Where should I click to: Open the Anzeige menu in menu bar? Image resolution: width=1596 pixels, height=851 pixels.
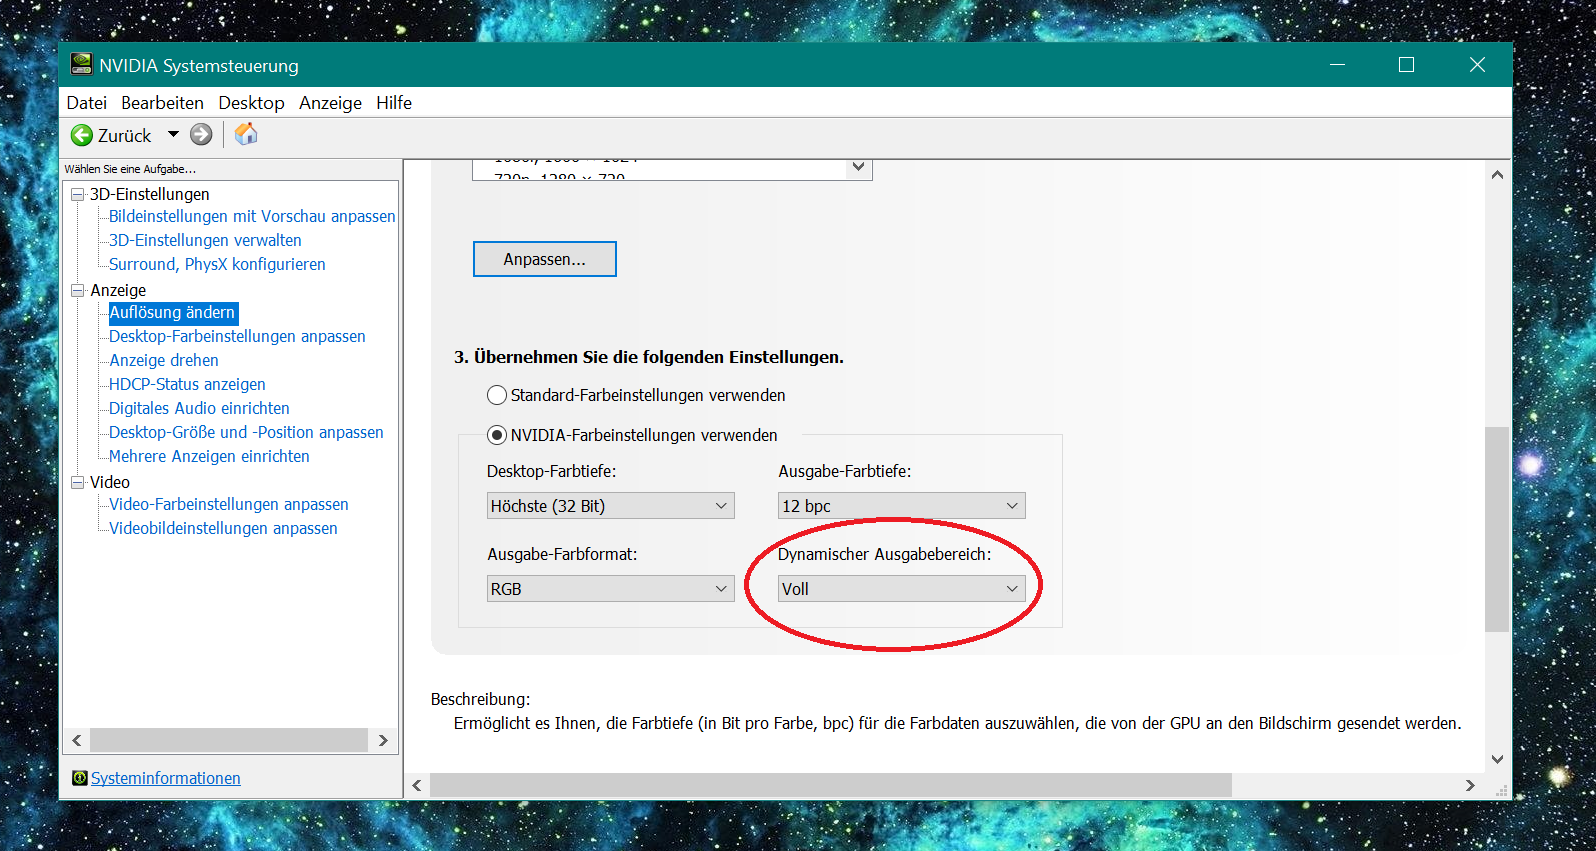coord(331,103)
